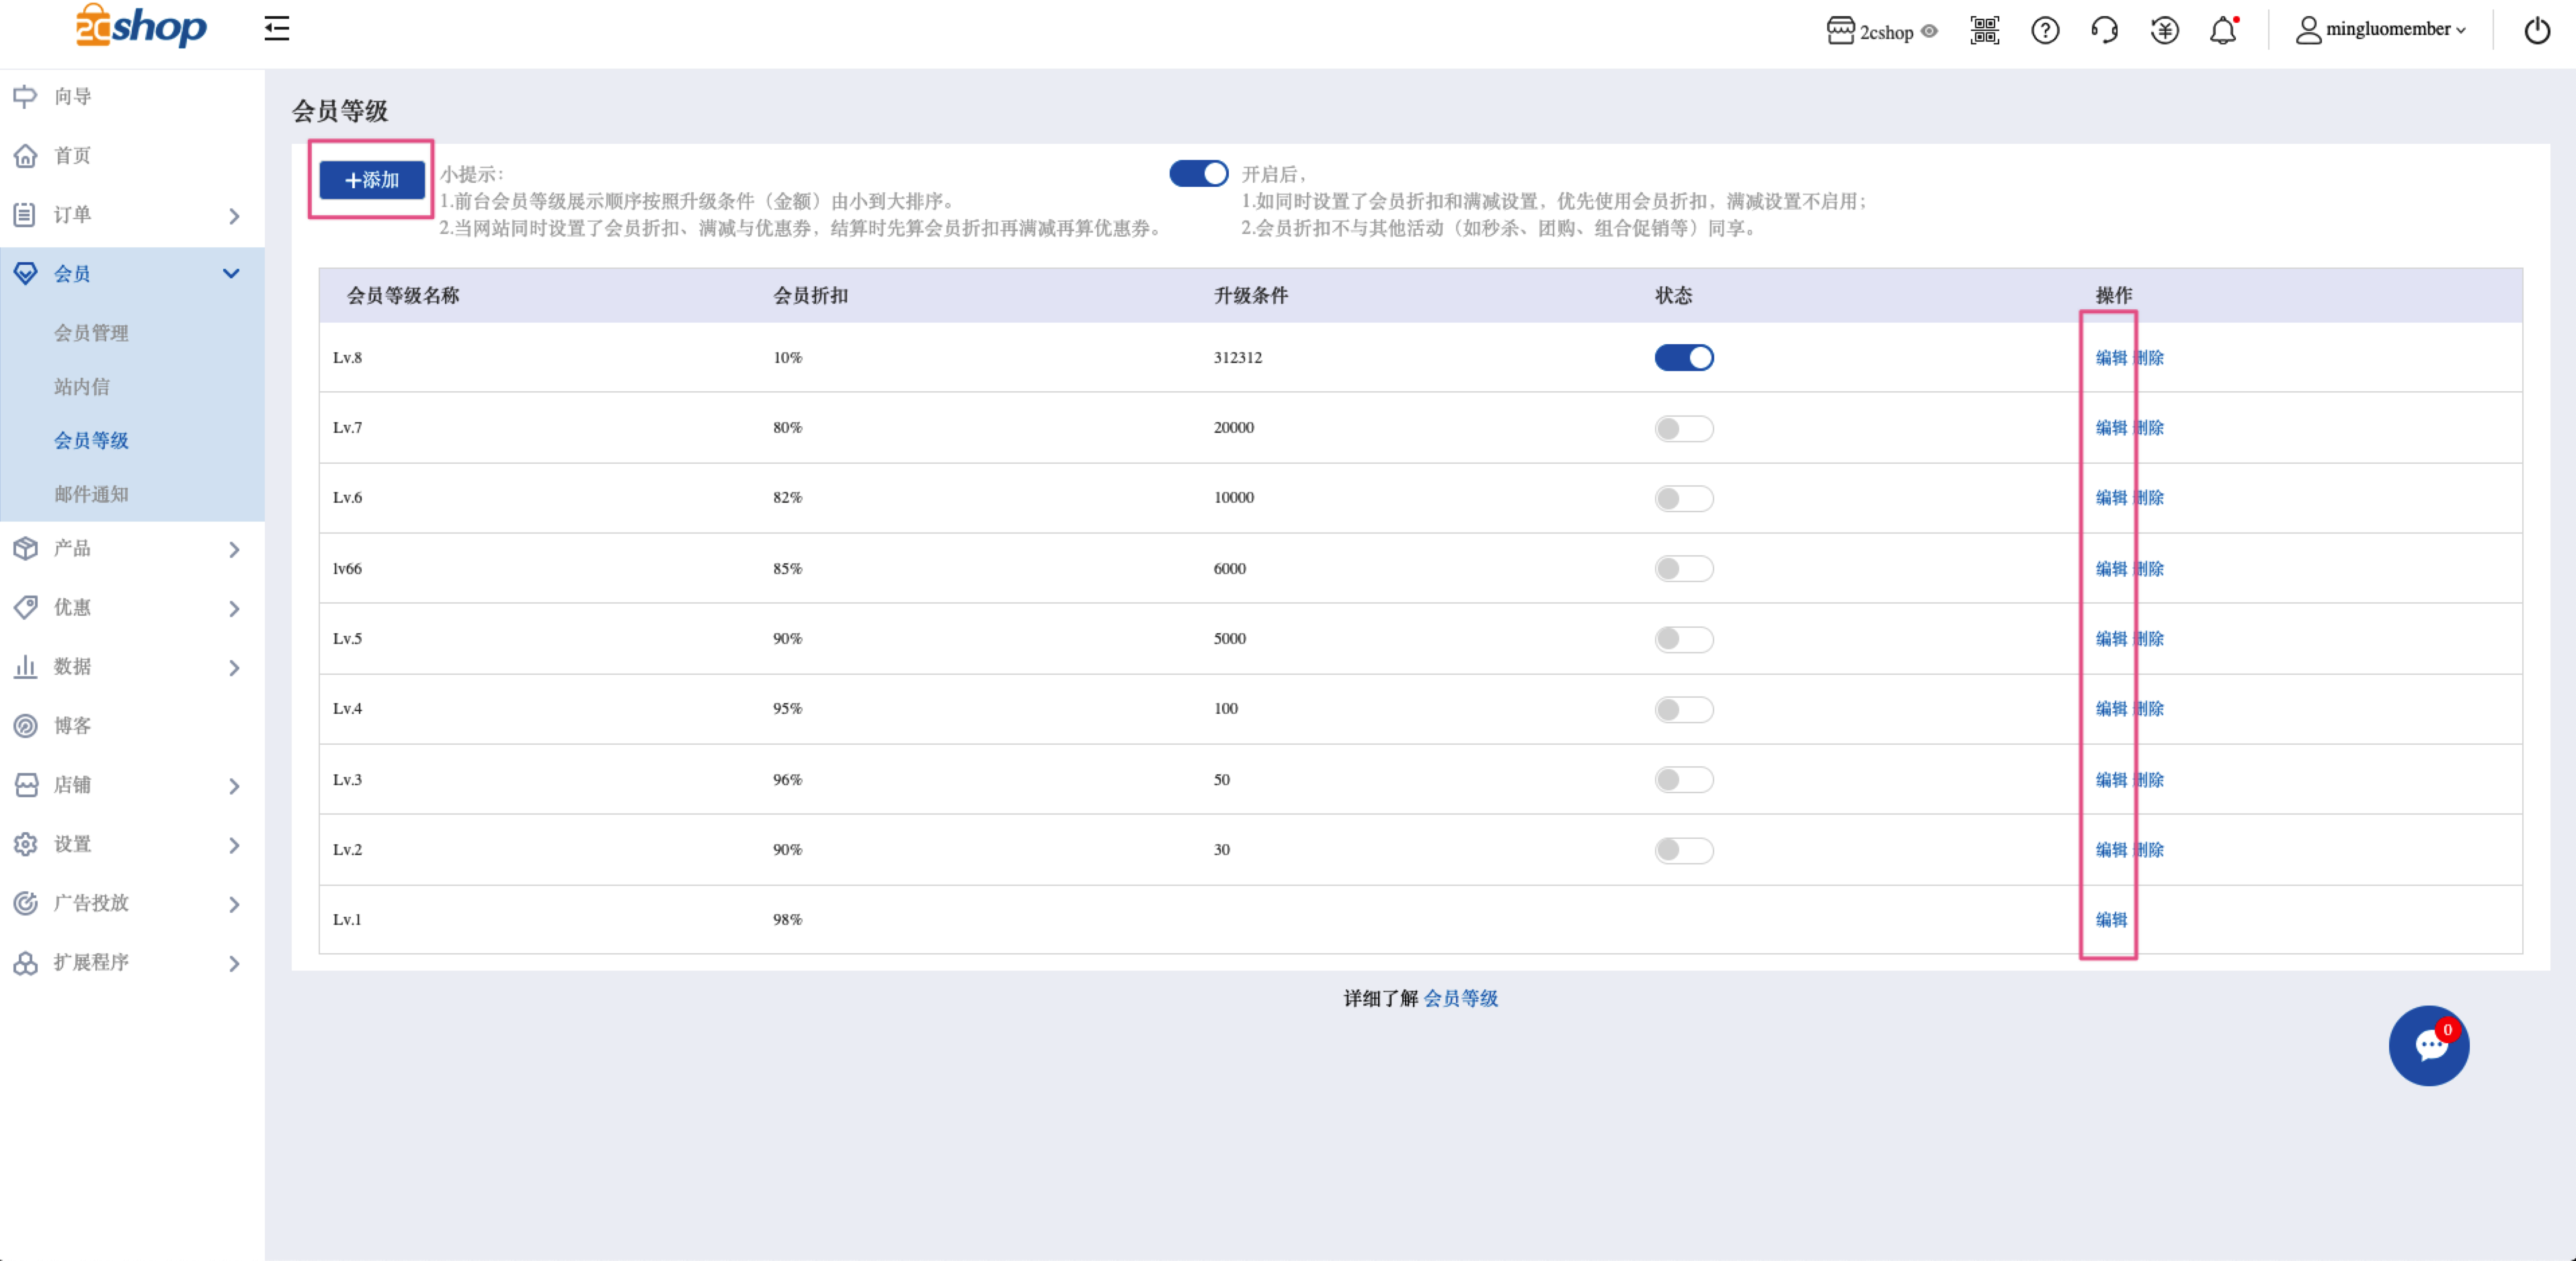Screen dimensions: 2576x1261
Task: Click the Lv.4 level name cell
Action: click(347, 709)
